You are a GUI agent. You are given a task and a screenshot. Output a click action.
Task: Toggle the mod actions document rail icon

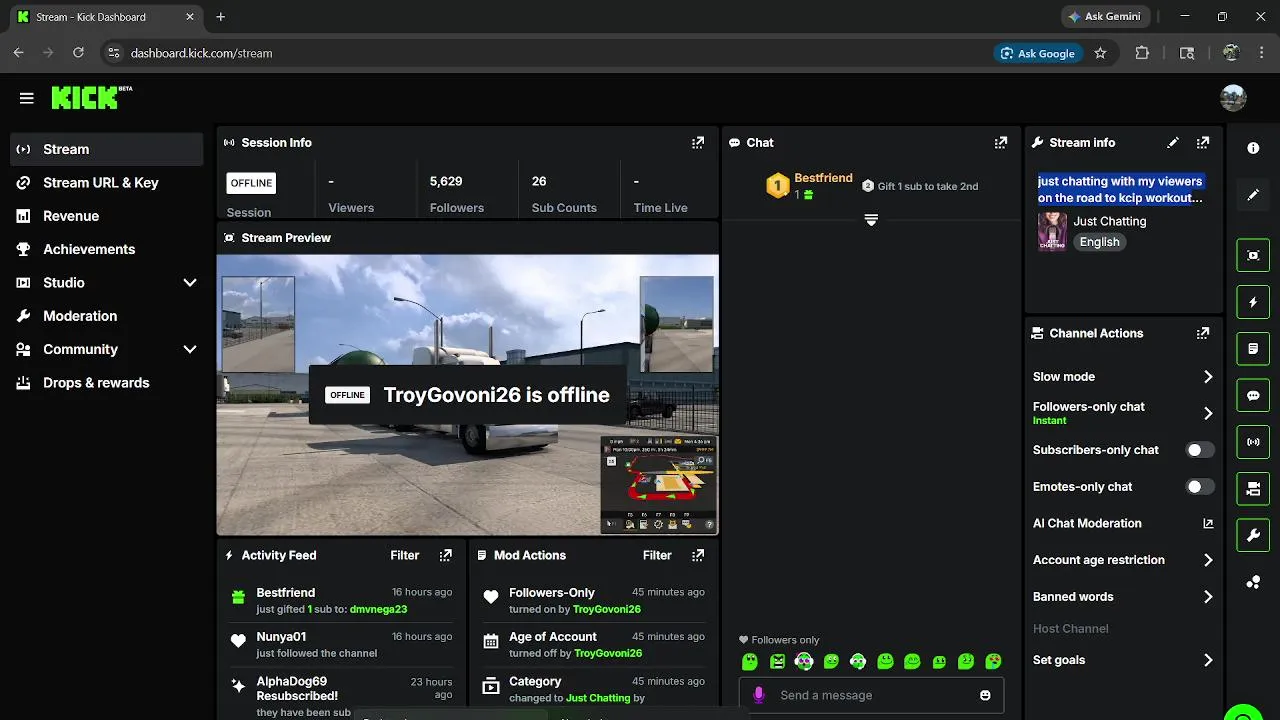[x=1253, y=349]
